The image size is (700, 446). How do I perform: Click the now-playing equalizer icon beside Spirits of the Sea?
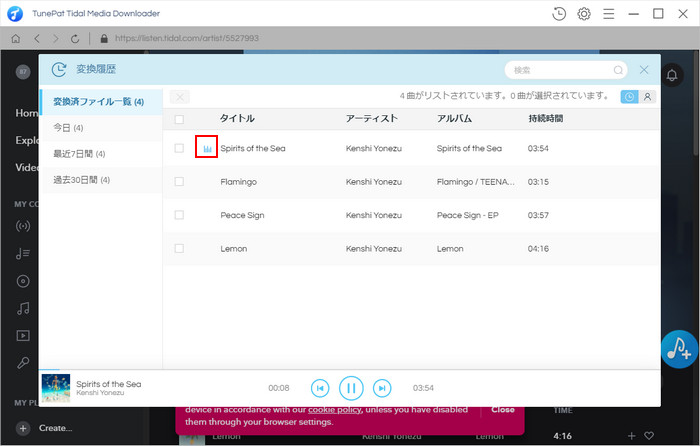(x=207, y=149)
